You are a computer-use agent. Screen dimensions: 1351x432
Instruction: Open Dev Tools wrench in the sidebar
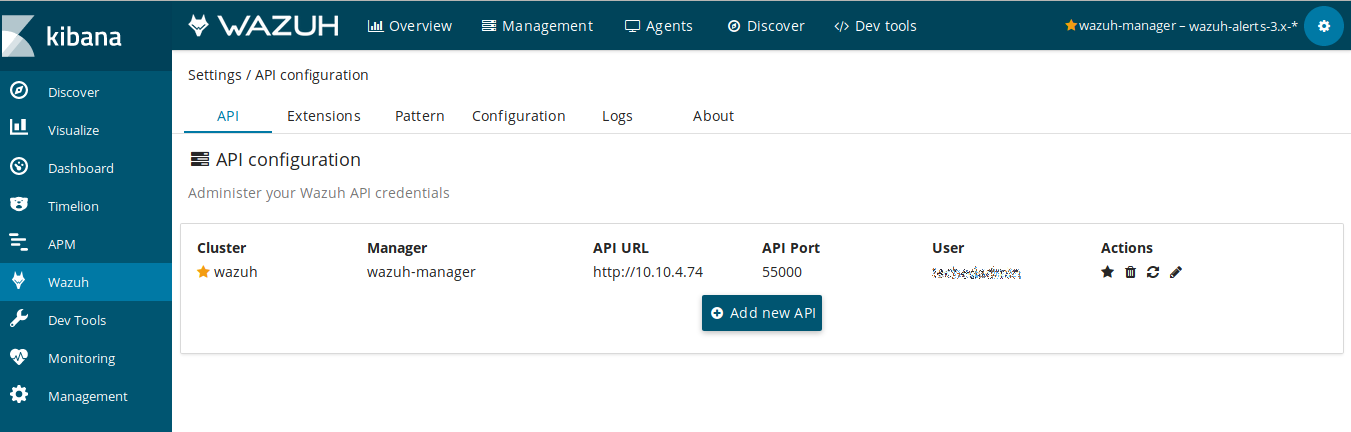point(76,320)
